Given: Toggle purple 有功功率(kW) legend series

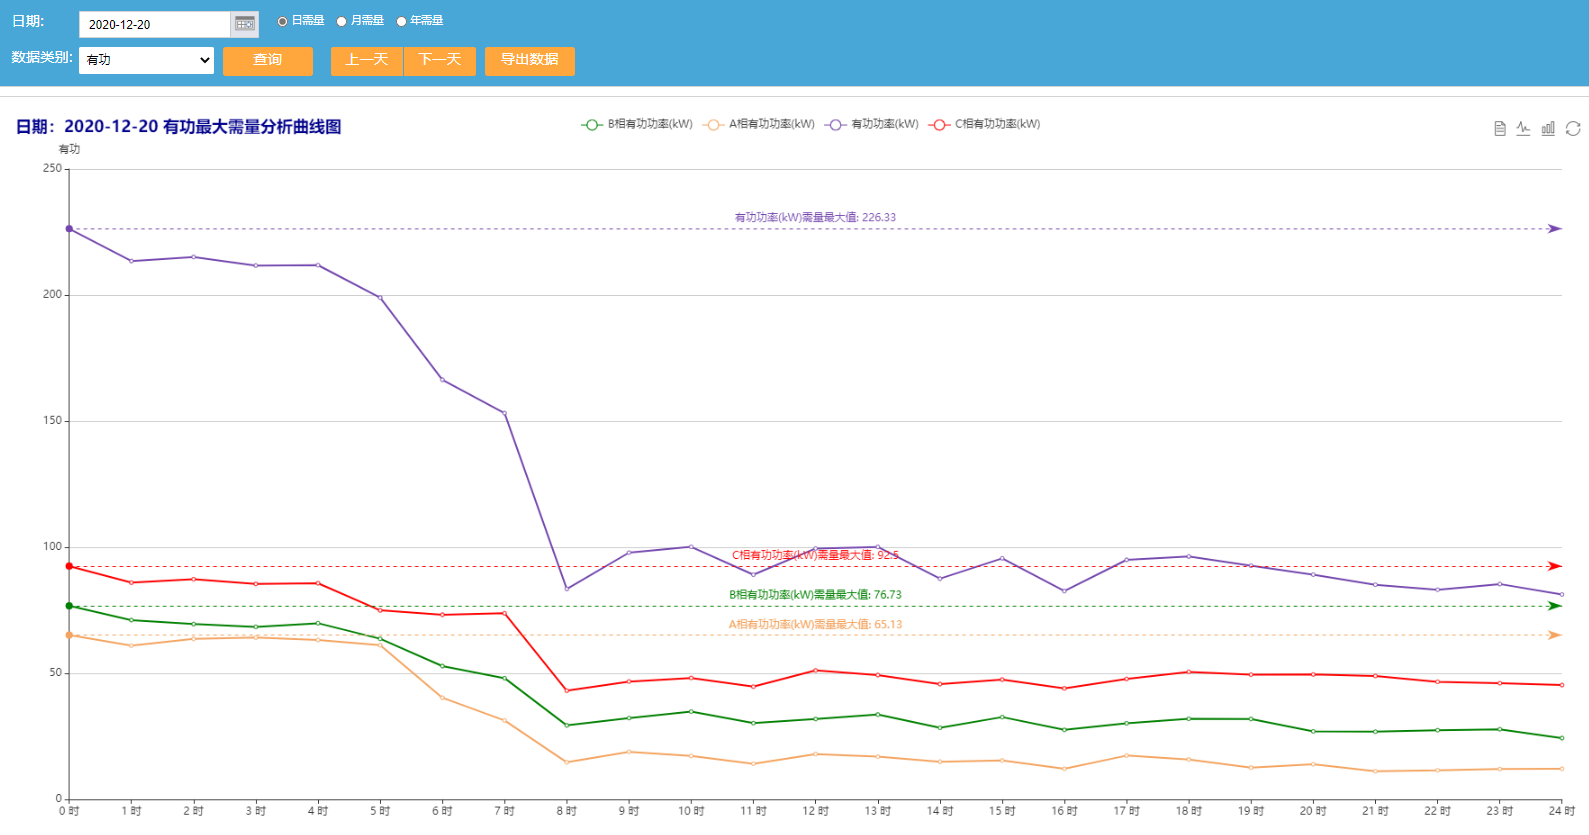Looking at the screenshot, I should [x=872, y=125].
